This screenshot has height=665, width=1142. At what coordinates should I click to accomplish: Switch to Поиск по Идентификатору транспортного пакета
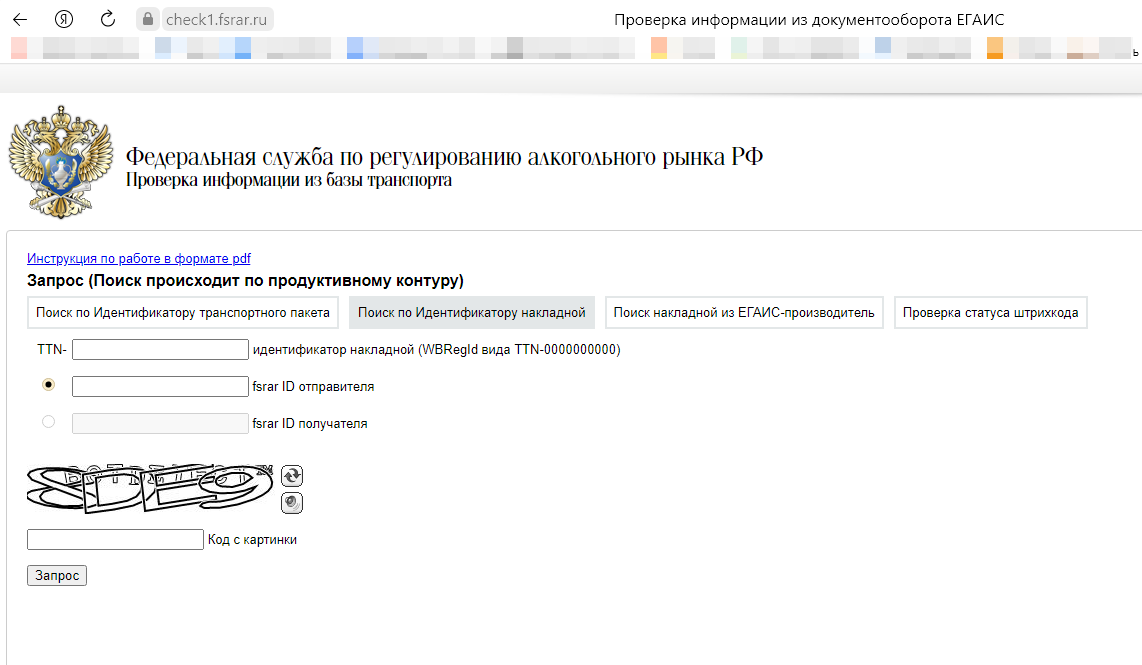point(182,312)
